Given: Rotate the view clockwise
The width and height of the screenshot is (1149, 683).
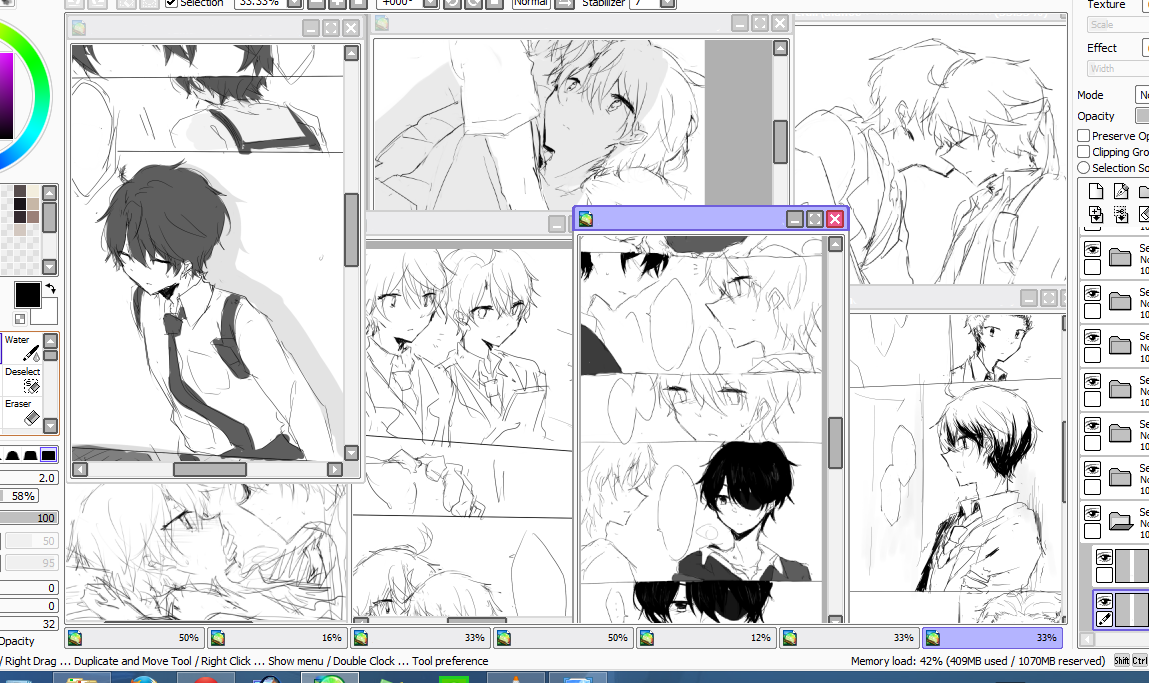Looking at the screenshot, I should coord(473,3).
